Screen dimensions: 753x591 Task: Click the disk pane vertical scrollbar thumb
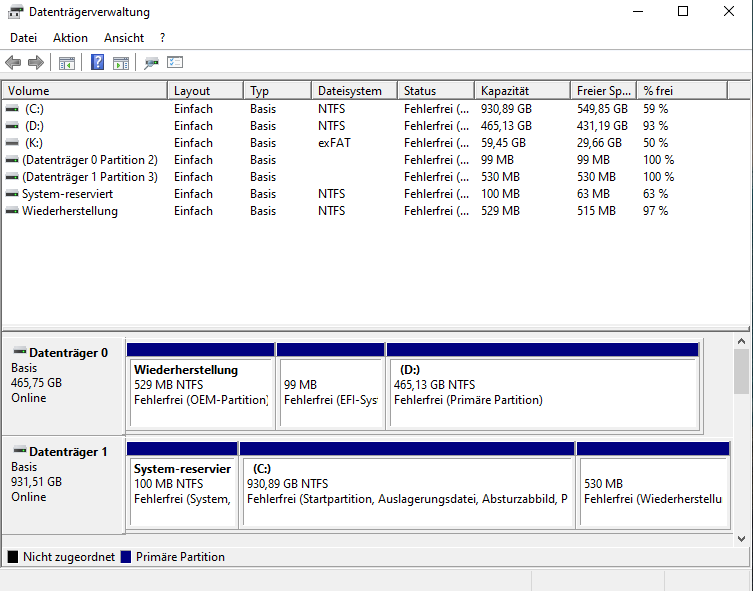point(741,372)
